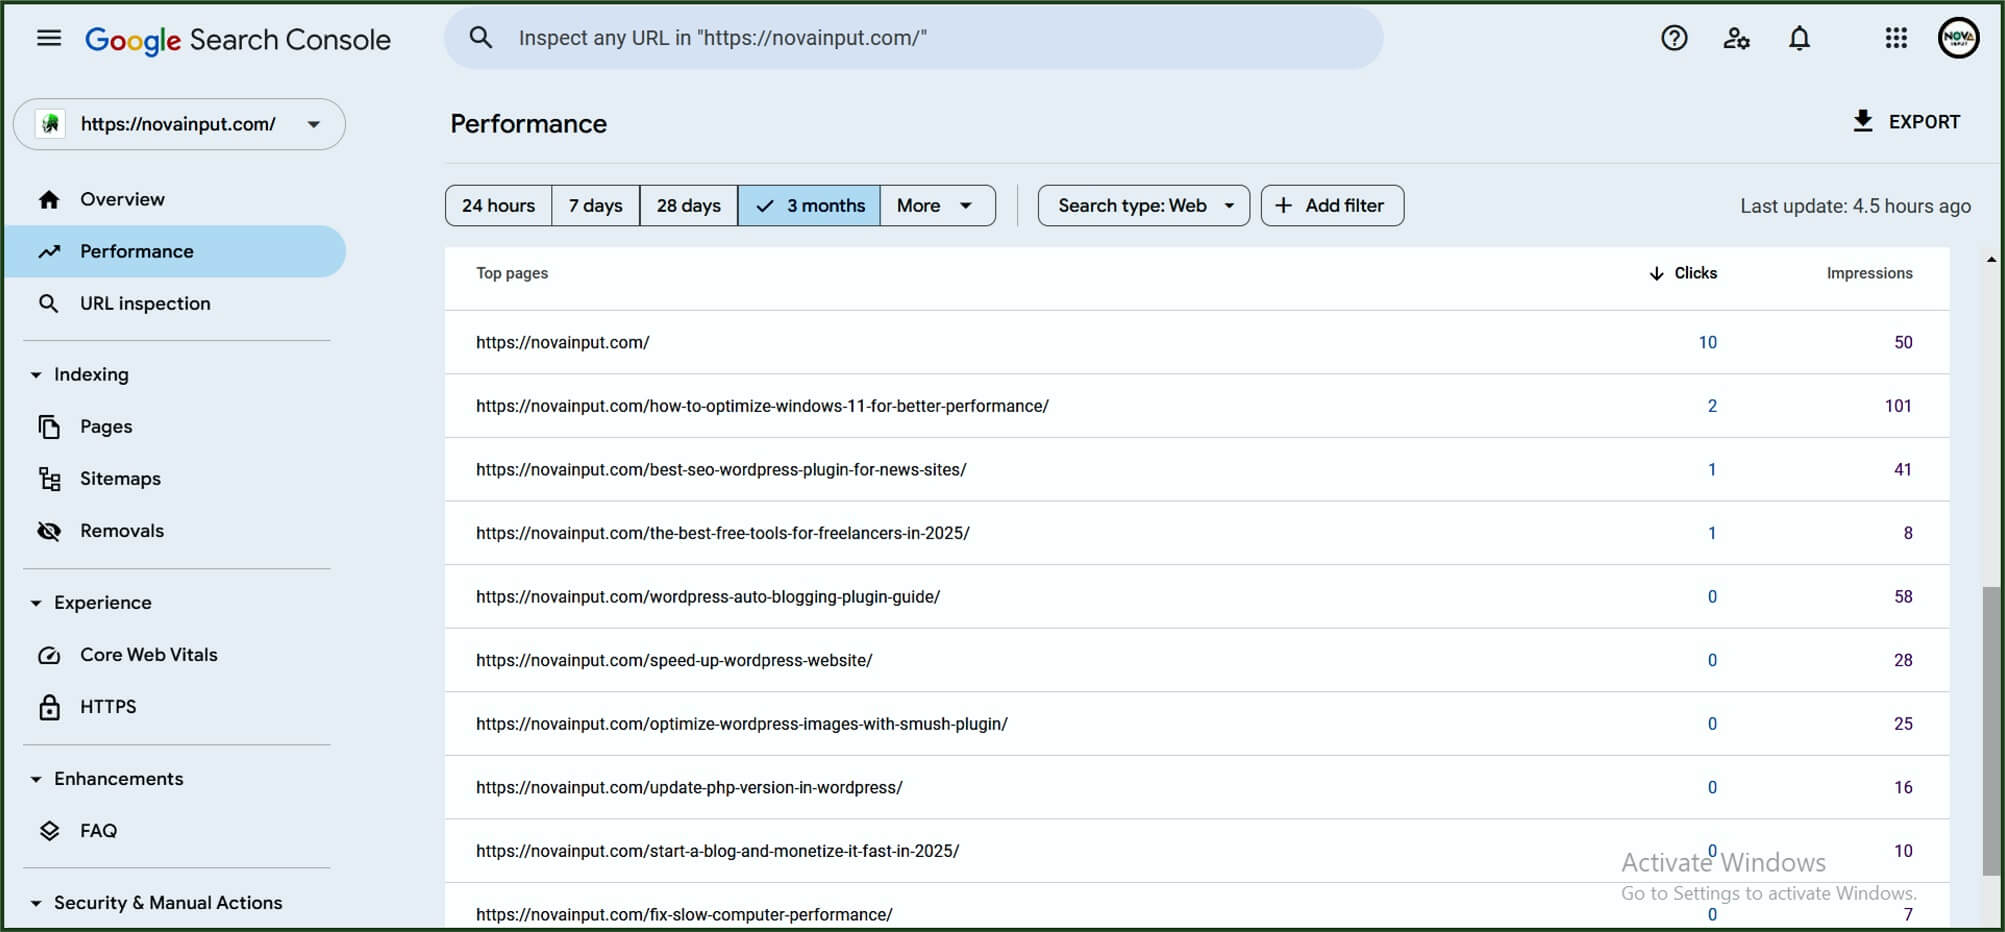Click the Top pages column header
The image size is (2005, 932).
(x=512, y=273)
